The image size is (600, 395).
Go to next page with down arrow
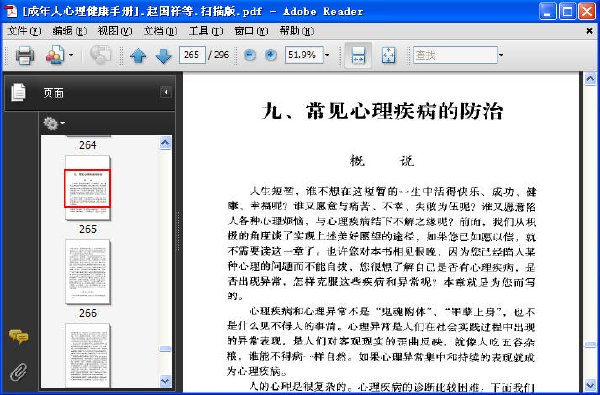[163, 56]
